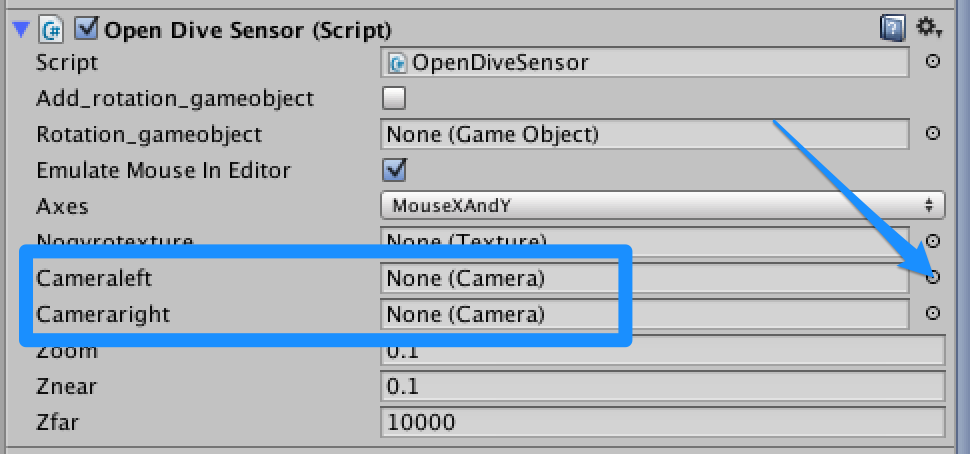
Task: Select the Rotation_gameobject None (Game Object) field
Action: tap(645, 134)
